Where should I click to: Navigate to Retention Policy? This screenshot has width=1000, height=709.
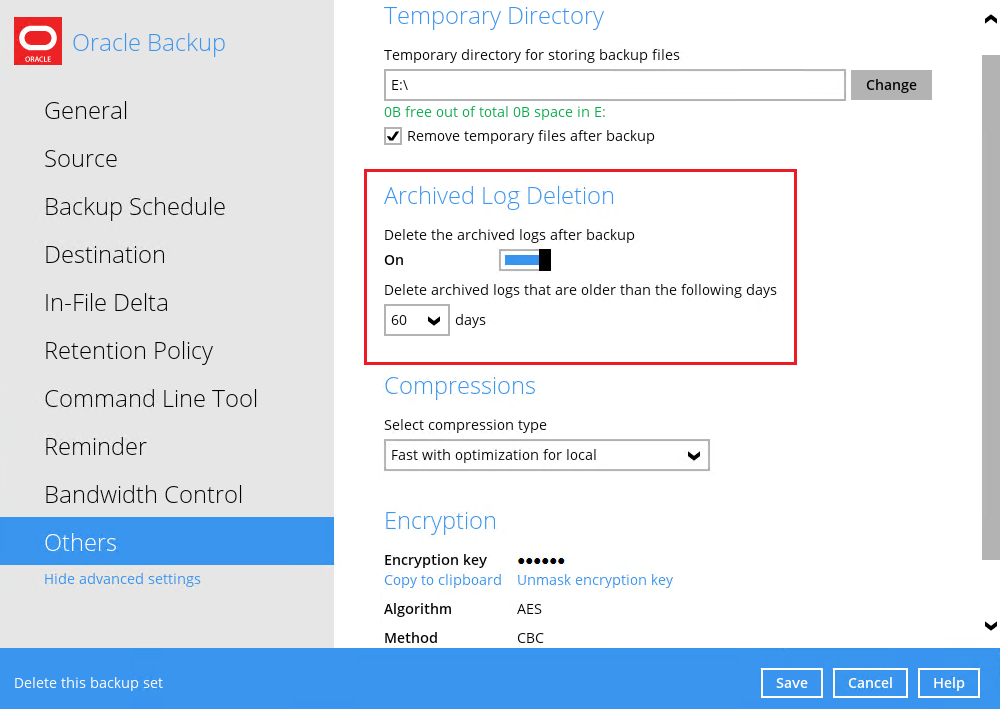[x=128, y=351]
